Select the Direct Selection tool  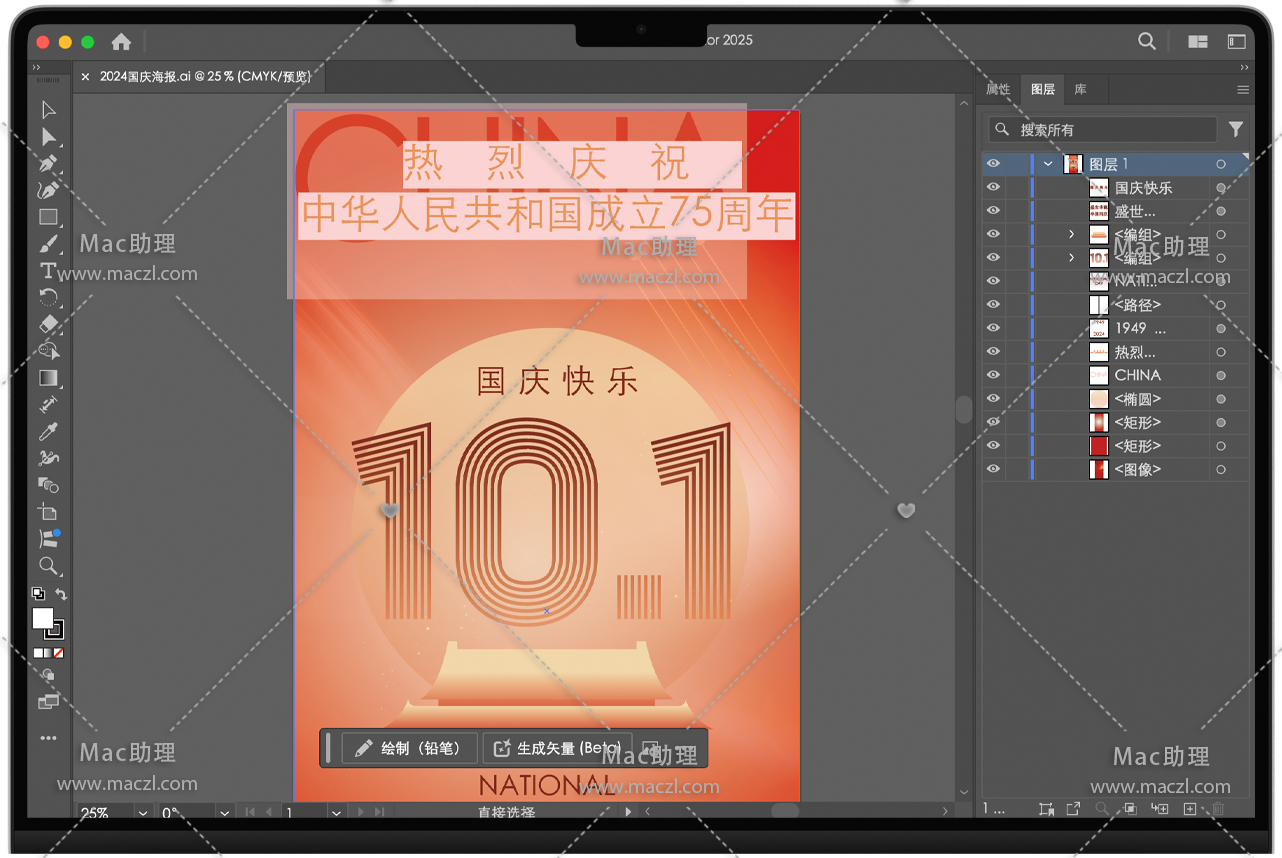[x=48, y=137]
